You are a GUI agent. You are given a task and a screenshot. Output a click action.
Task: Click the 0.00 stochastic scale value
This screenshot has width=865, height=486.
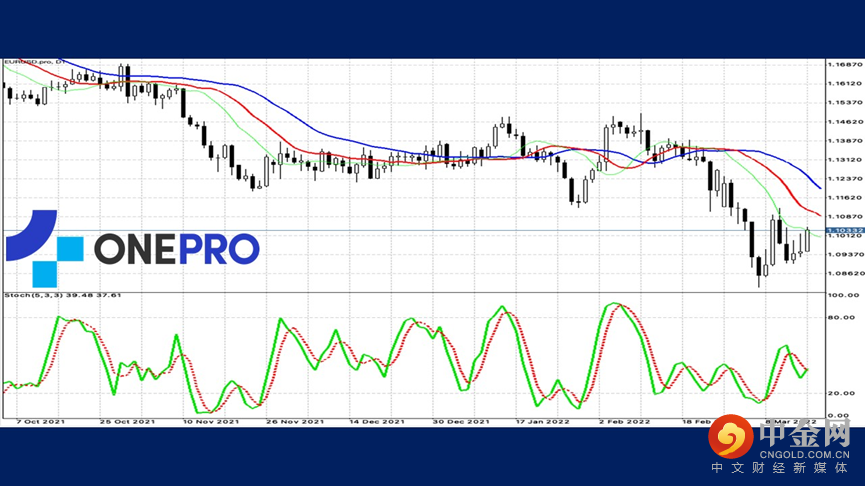coord(839,415)
